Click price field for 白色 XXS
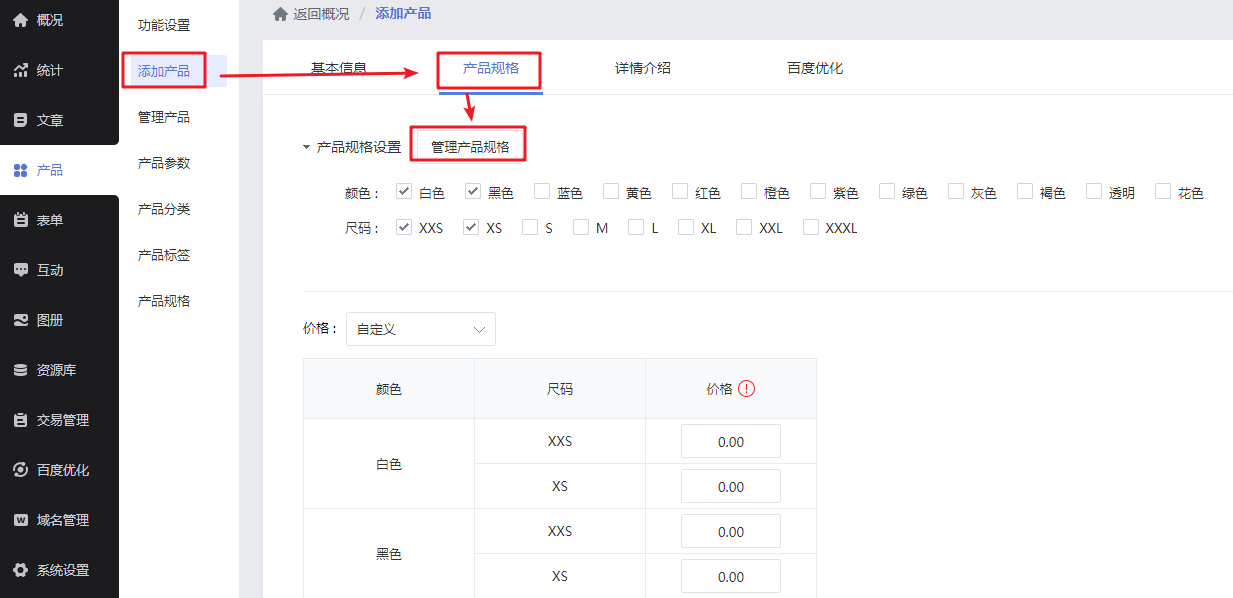The height and width of the screenshot is (598, 1233). (731, 441)
